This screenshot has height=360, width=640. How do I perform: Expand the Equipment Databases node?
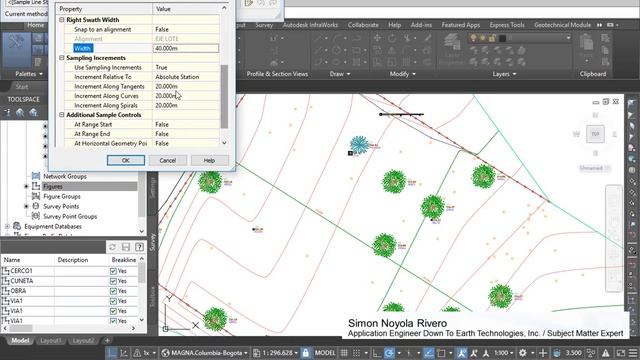pos(7,226)
